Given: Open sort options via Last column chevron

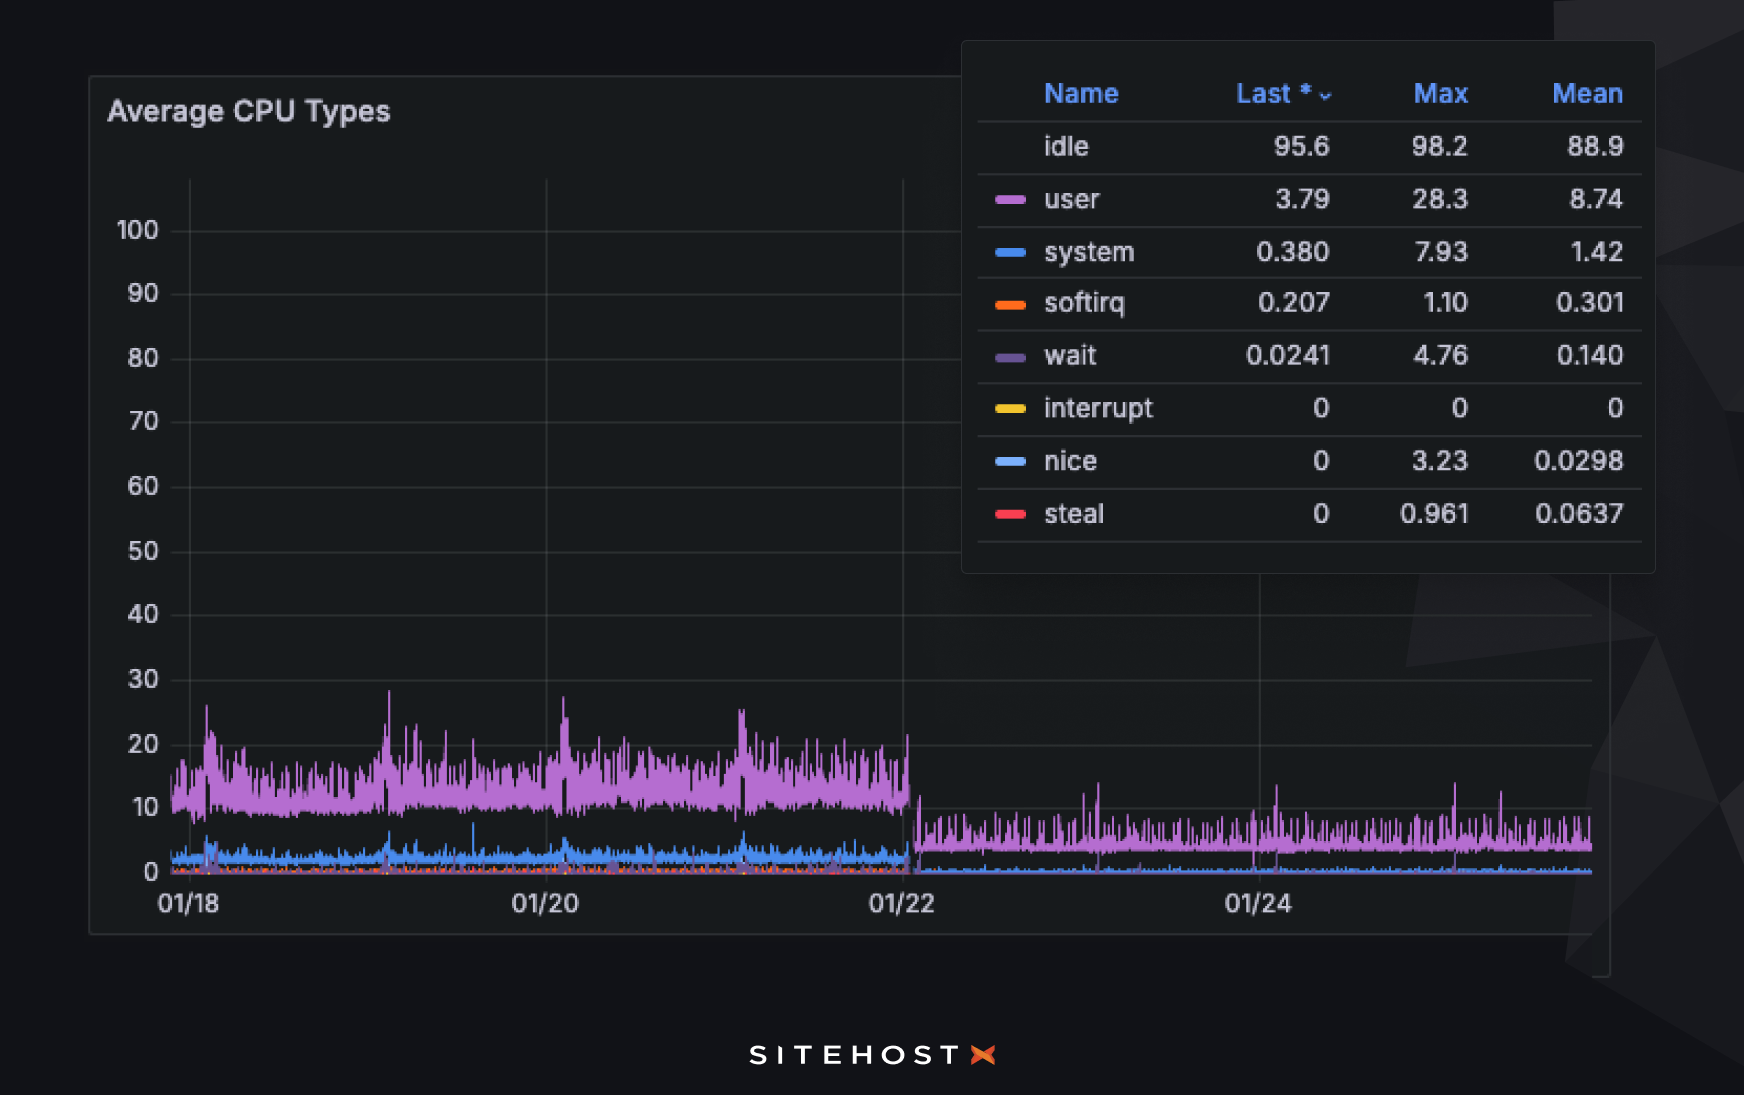Looking at the screenshot, I should [1327, 95].
